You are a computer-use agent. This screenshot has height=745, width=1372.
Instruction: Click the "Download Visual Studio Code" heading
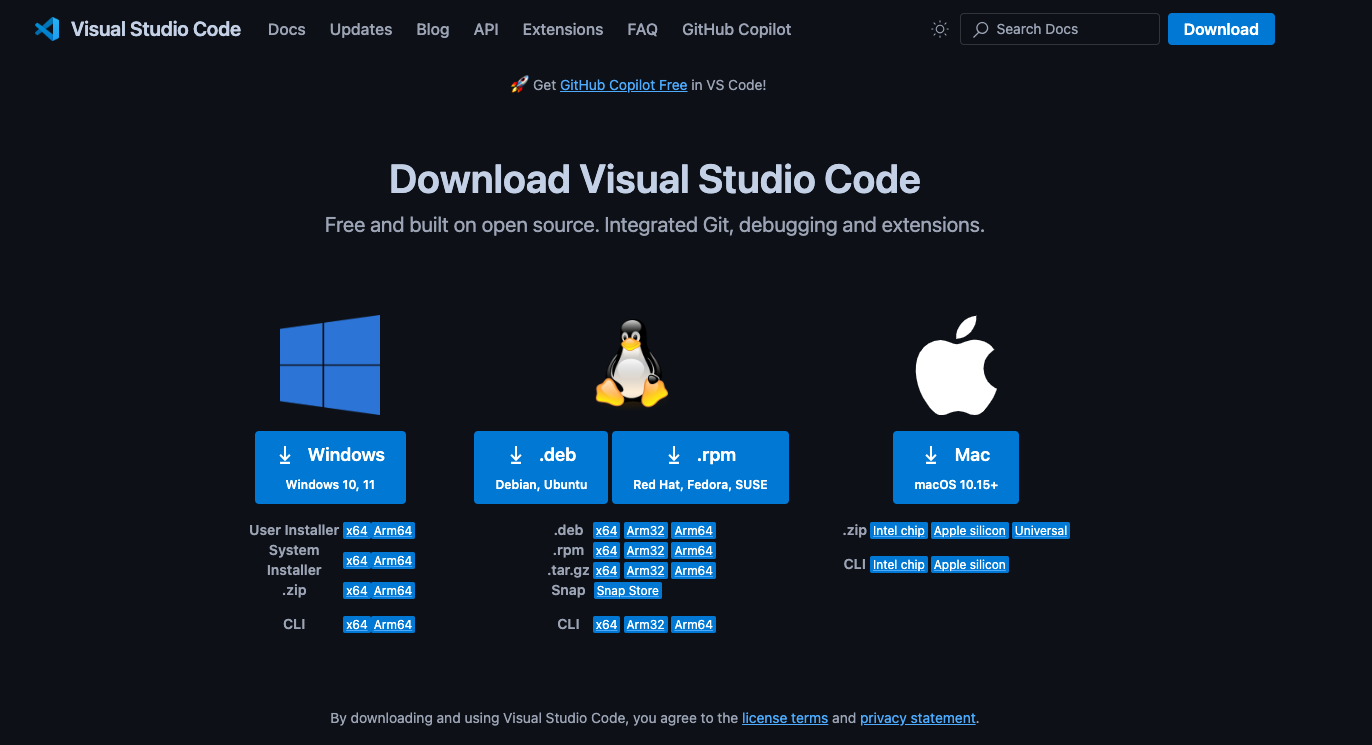point(655,180)
